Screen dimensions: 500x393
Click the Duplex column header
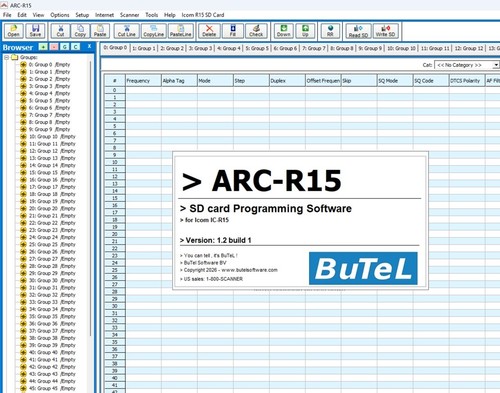287,81
